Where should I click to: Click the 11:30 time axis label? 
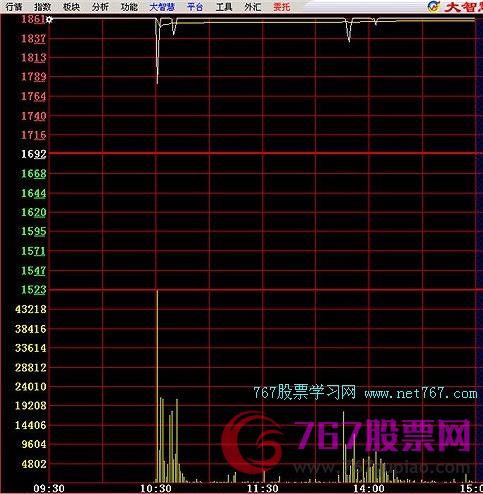point(262,489)
